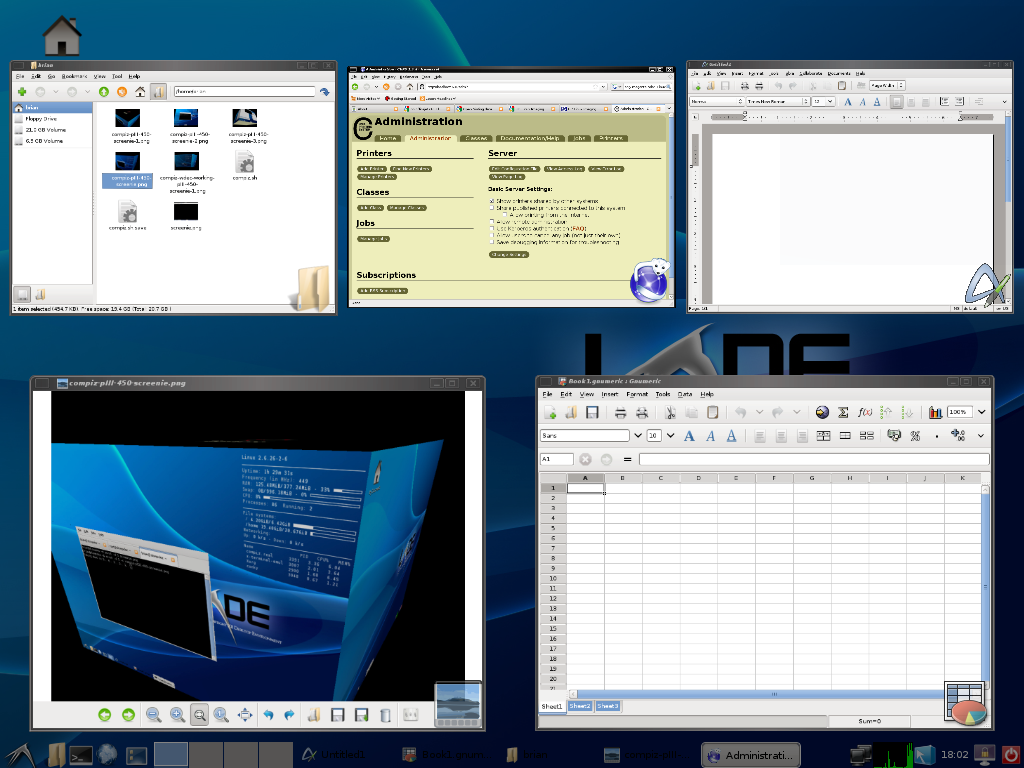
Task: Open the font name combo in the word processor
Action: (x=778, y=101)
